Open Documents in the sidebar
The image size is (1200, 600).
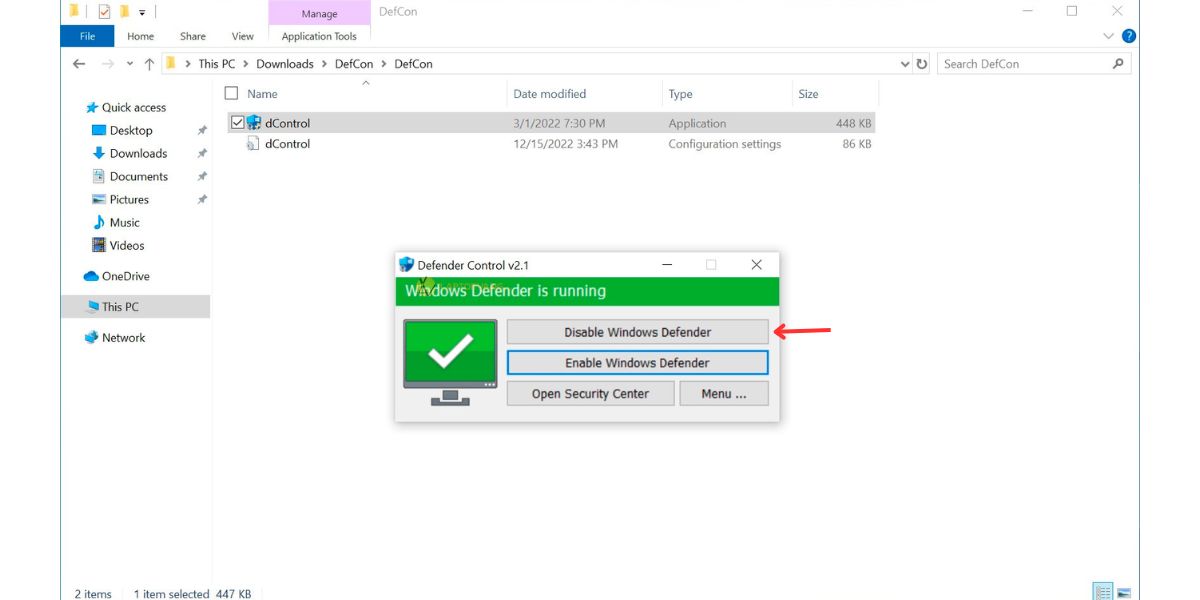(x=139, y=176)
